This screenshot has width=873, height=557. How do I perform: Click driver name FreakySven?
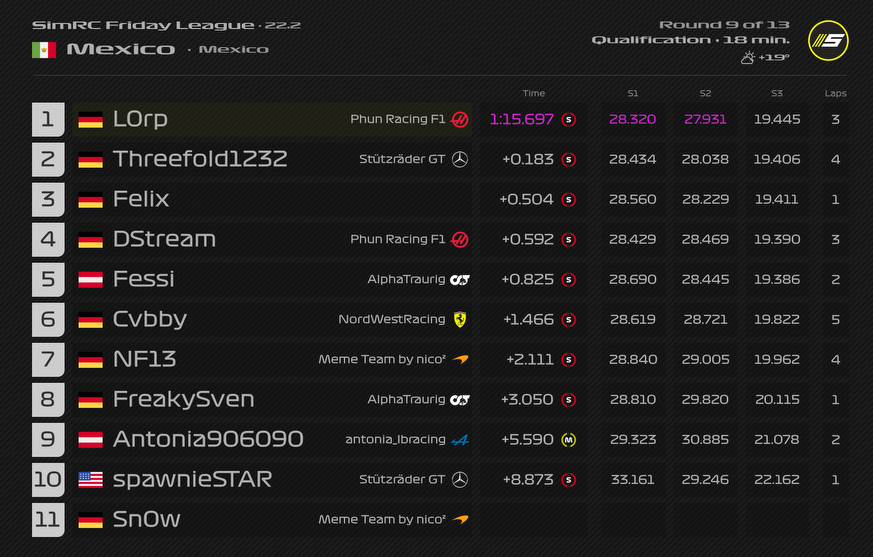click(183, 399)
